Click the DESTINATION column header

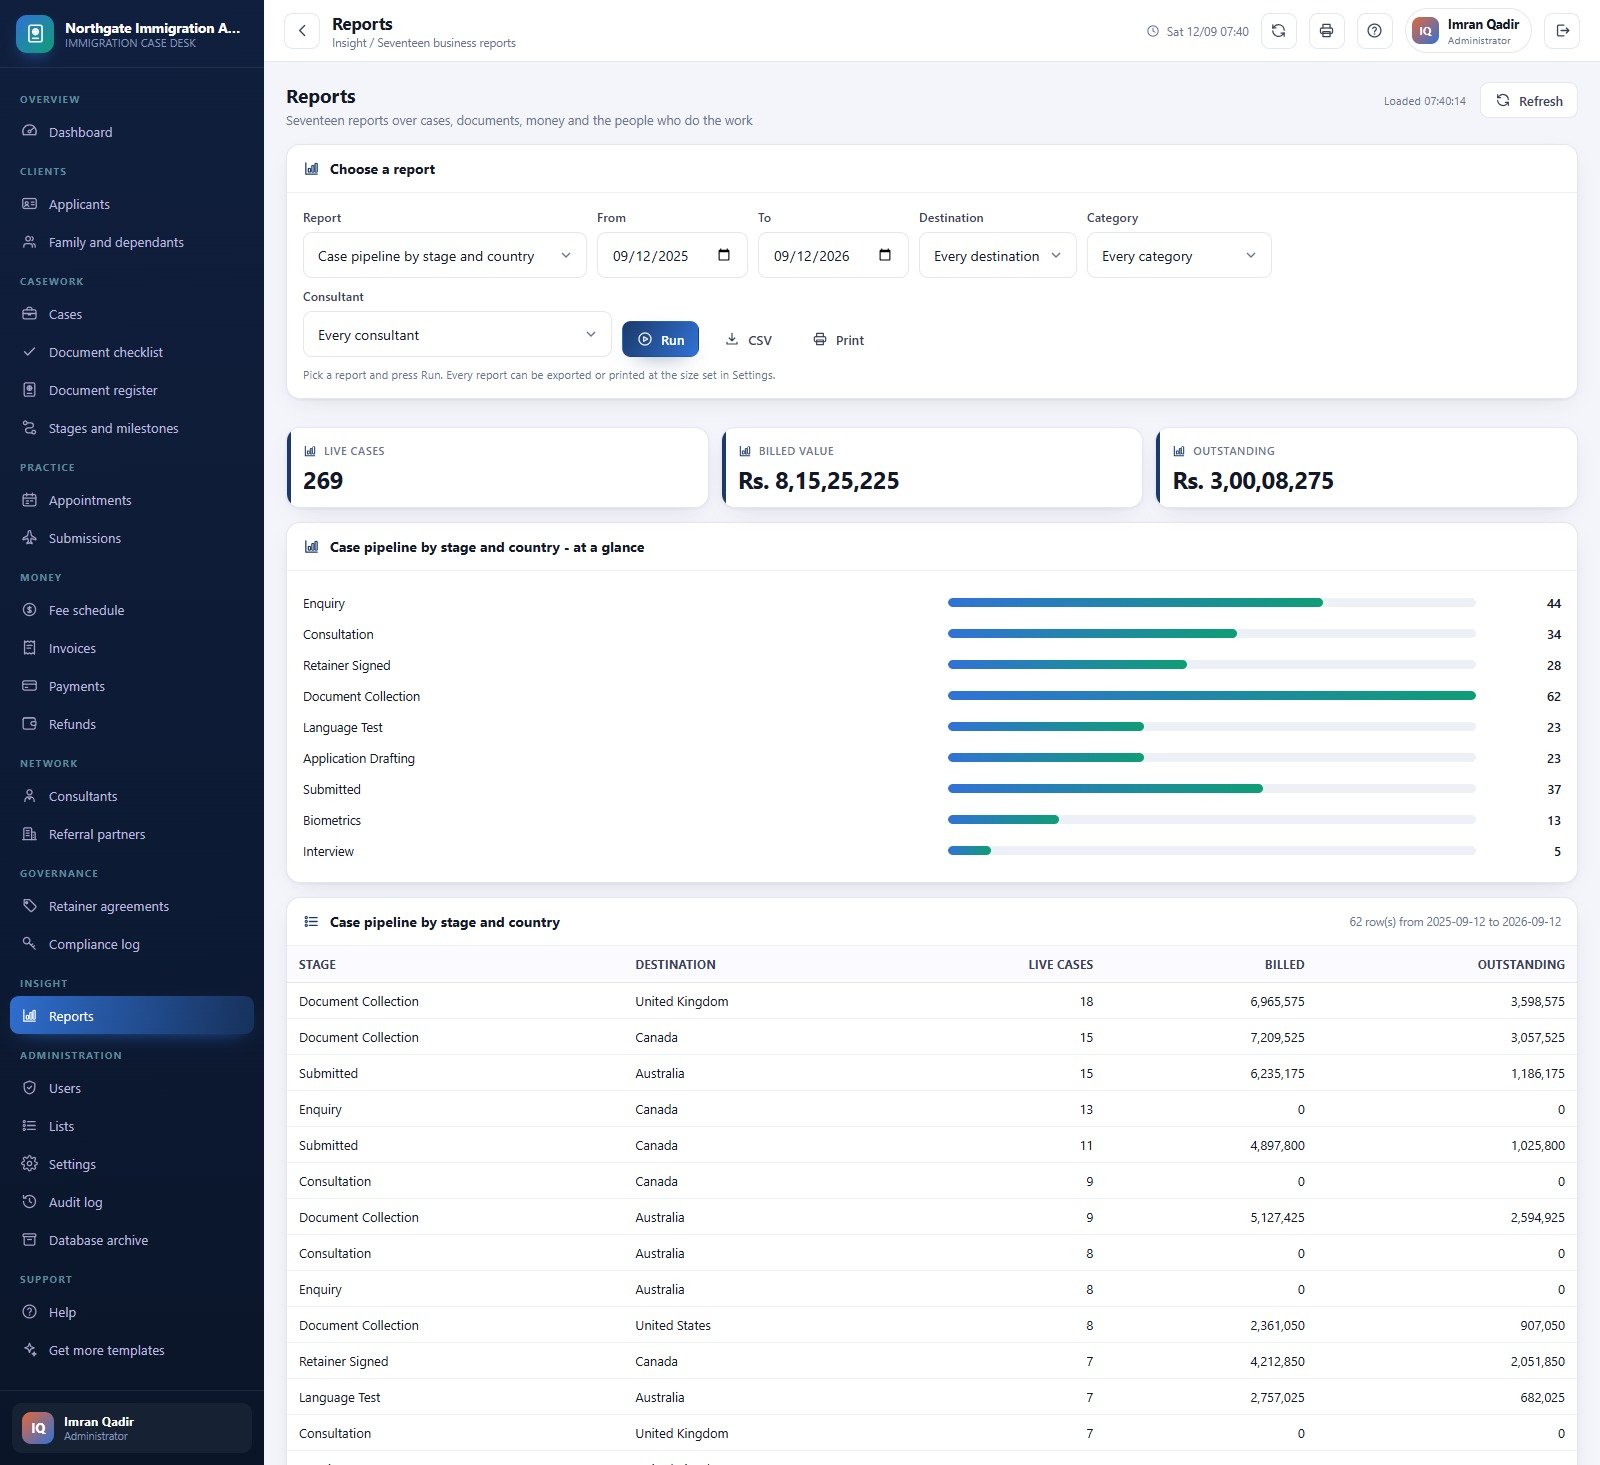click(675, 965)
